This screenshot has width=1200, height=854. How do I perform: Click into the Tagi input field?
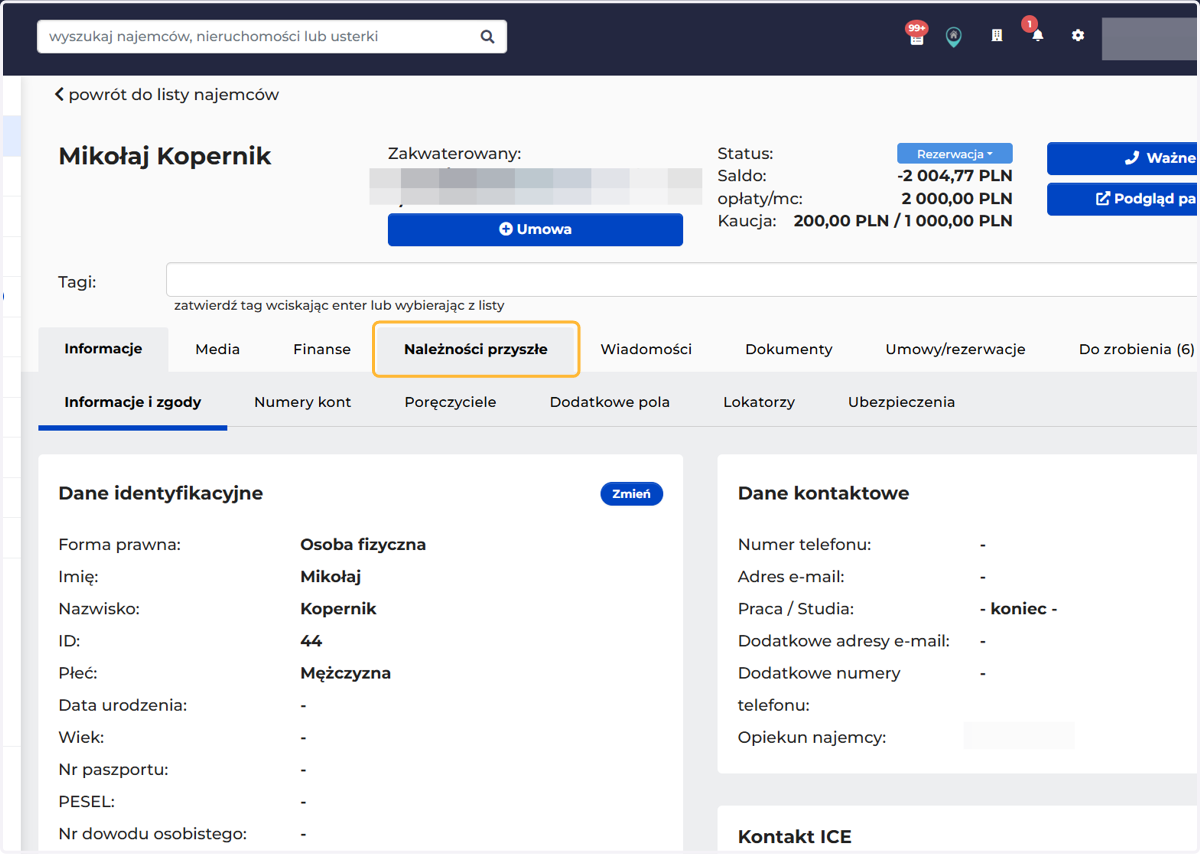(683, 280)
